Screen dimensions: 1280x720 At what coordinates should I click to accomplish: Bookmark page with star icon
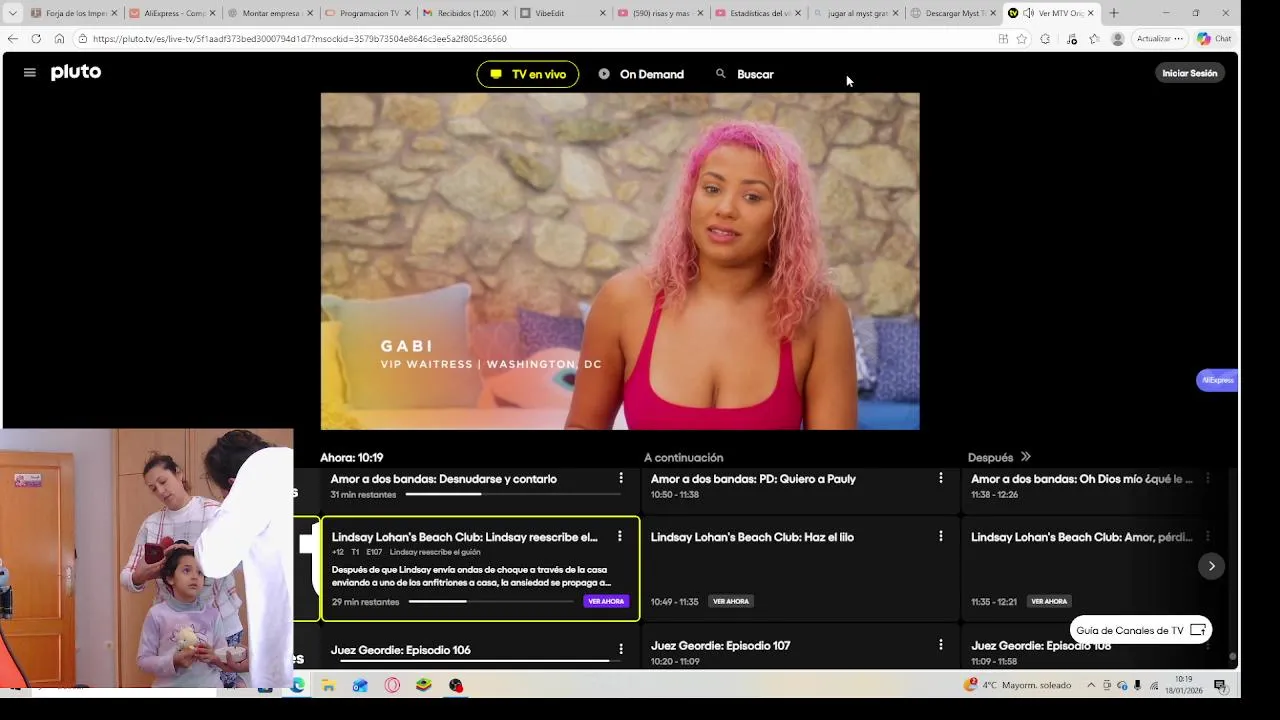1021,39
